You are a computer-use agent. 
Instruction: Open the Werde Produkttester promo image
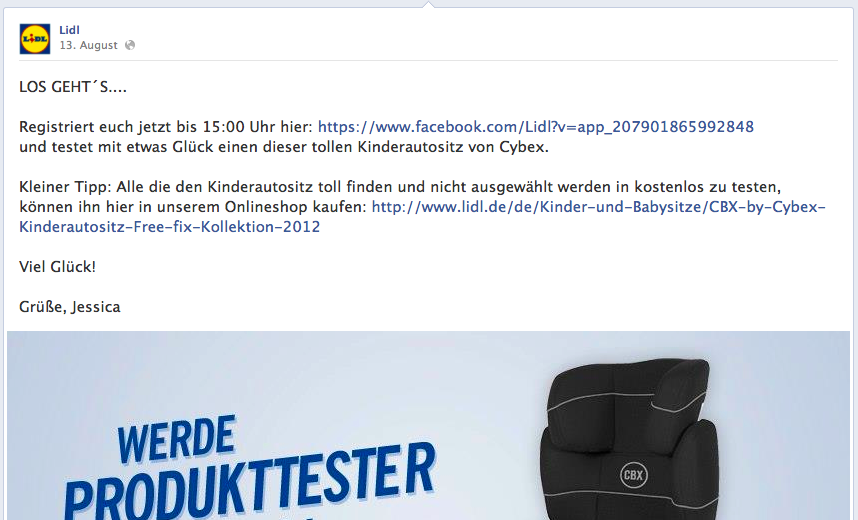tap(428, 425)
